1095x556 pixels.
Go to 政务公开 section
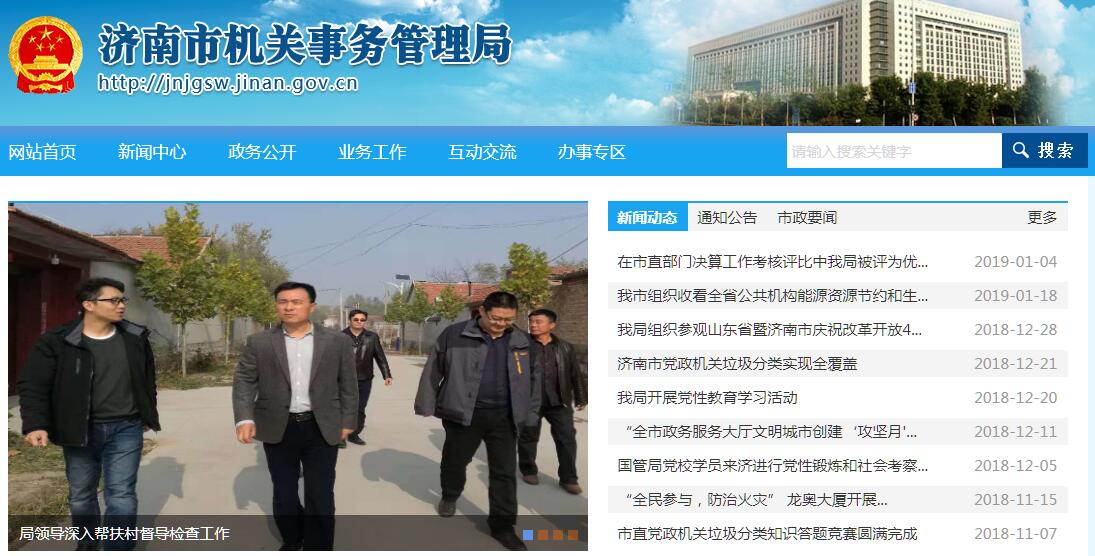263,152
